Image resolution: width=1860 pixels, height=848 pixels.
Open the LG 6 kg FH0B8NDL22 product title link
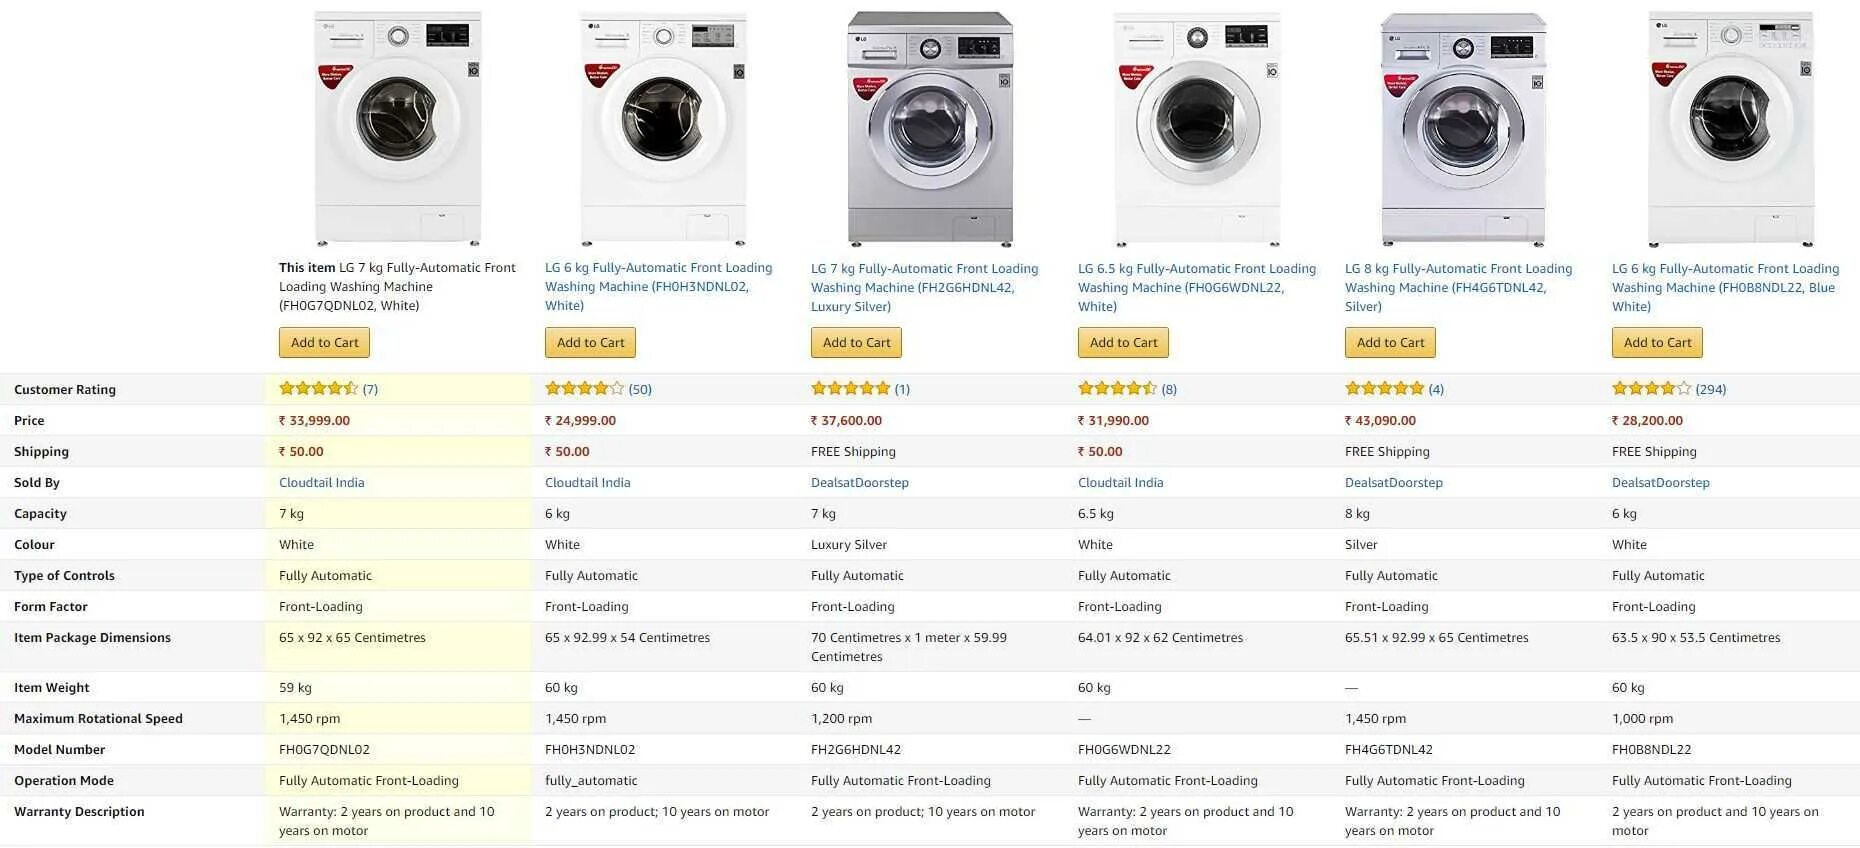(1724, 288)
